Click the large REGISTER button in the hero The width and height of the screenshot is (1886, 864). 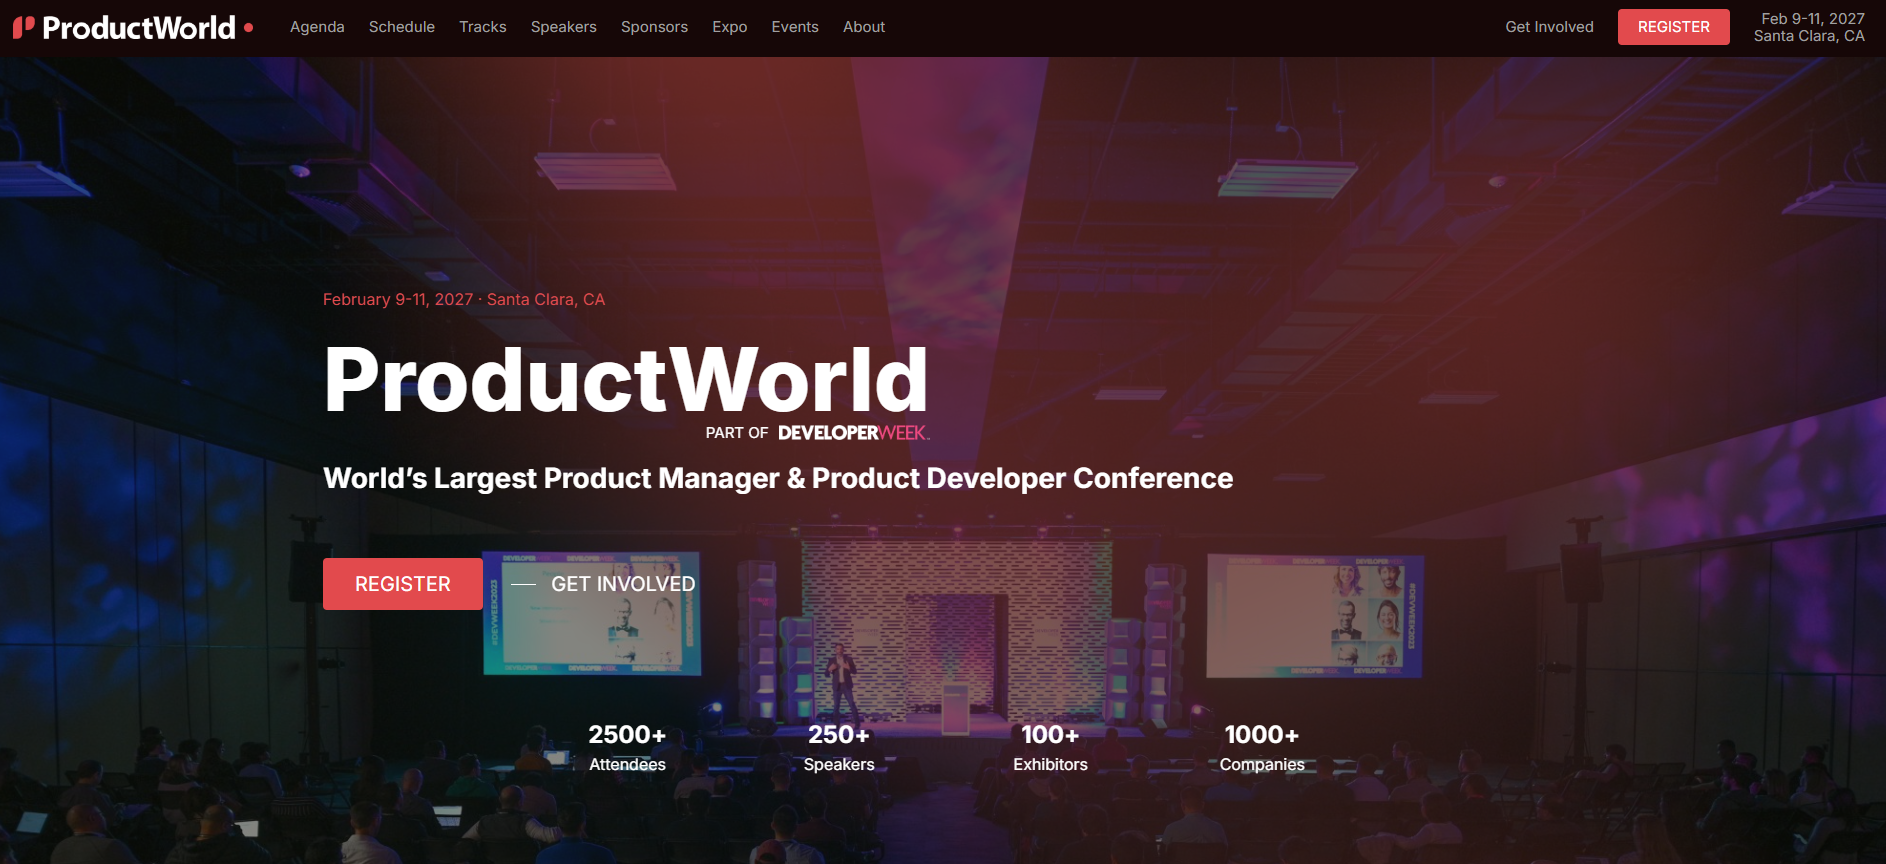(403, 584)
